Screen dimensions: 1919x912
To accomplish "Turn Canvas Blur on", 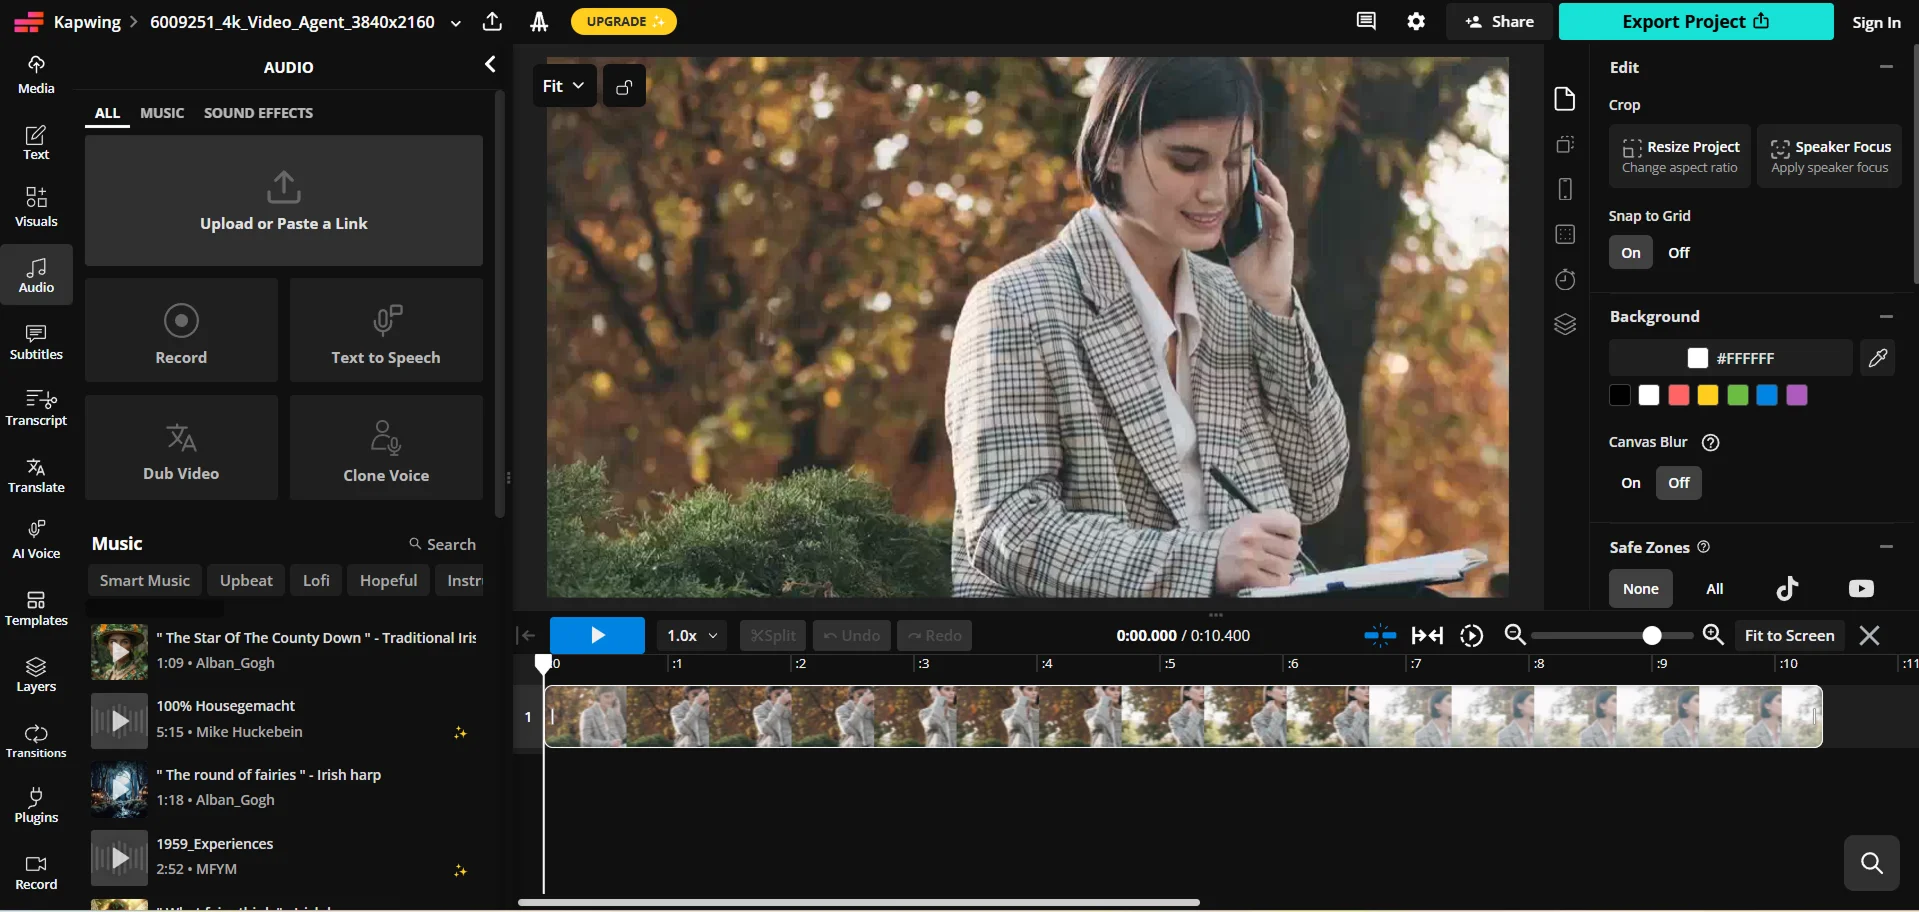I will tap(1630, 483).
